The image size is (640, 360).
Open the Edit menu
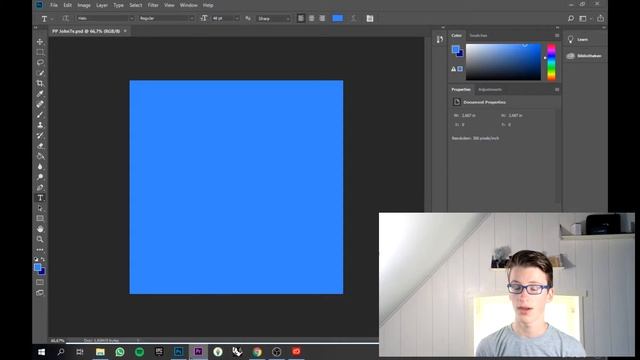coord(67,5)
